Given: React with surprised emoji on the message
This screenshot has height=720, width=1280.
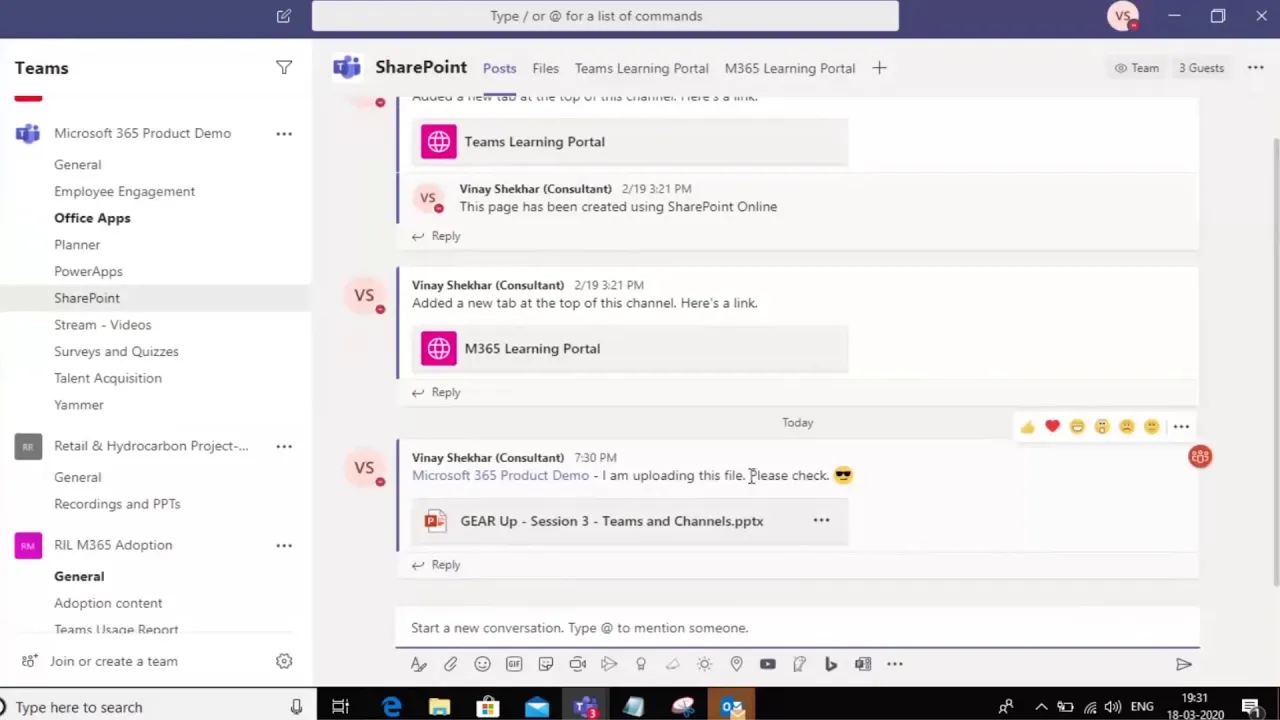Looking at the screenshot, I should (x=1102, y=427).
